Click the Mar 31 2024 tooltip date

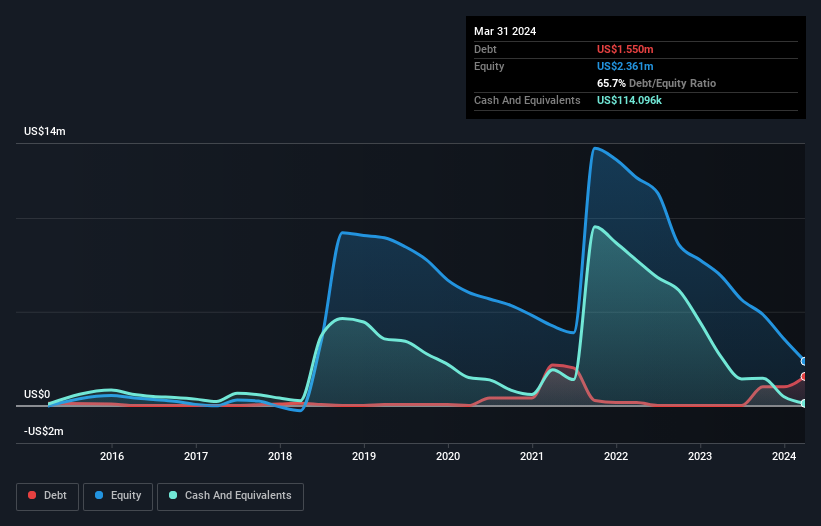505,31
